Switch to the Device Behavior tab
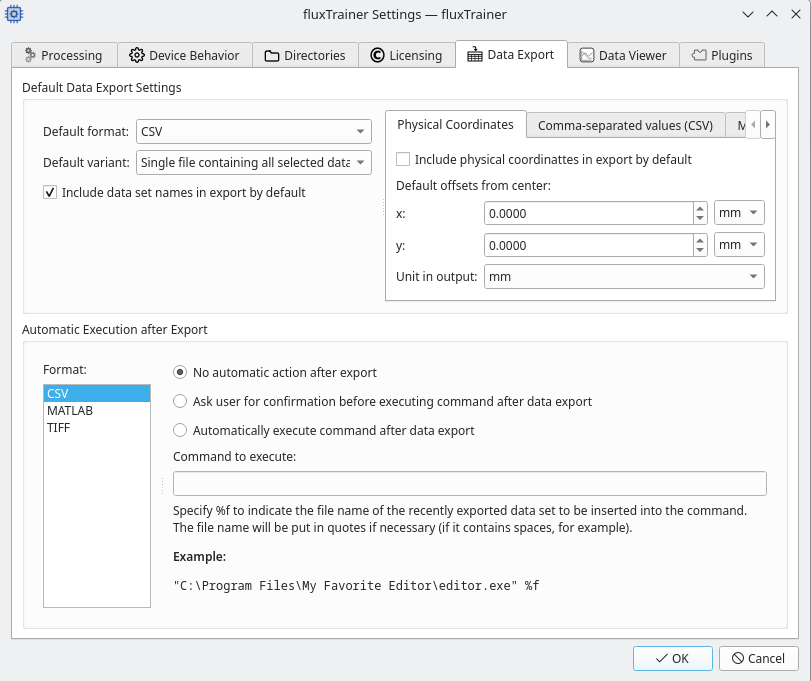This screenshot has height=681, width=811. tap(185, 55)
